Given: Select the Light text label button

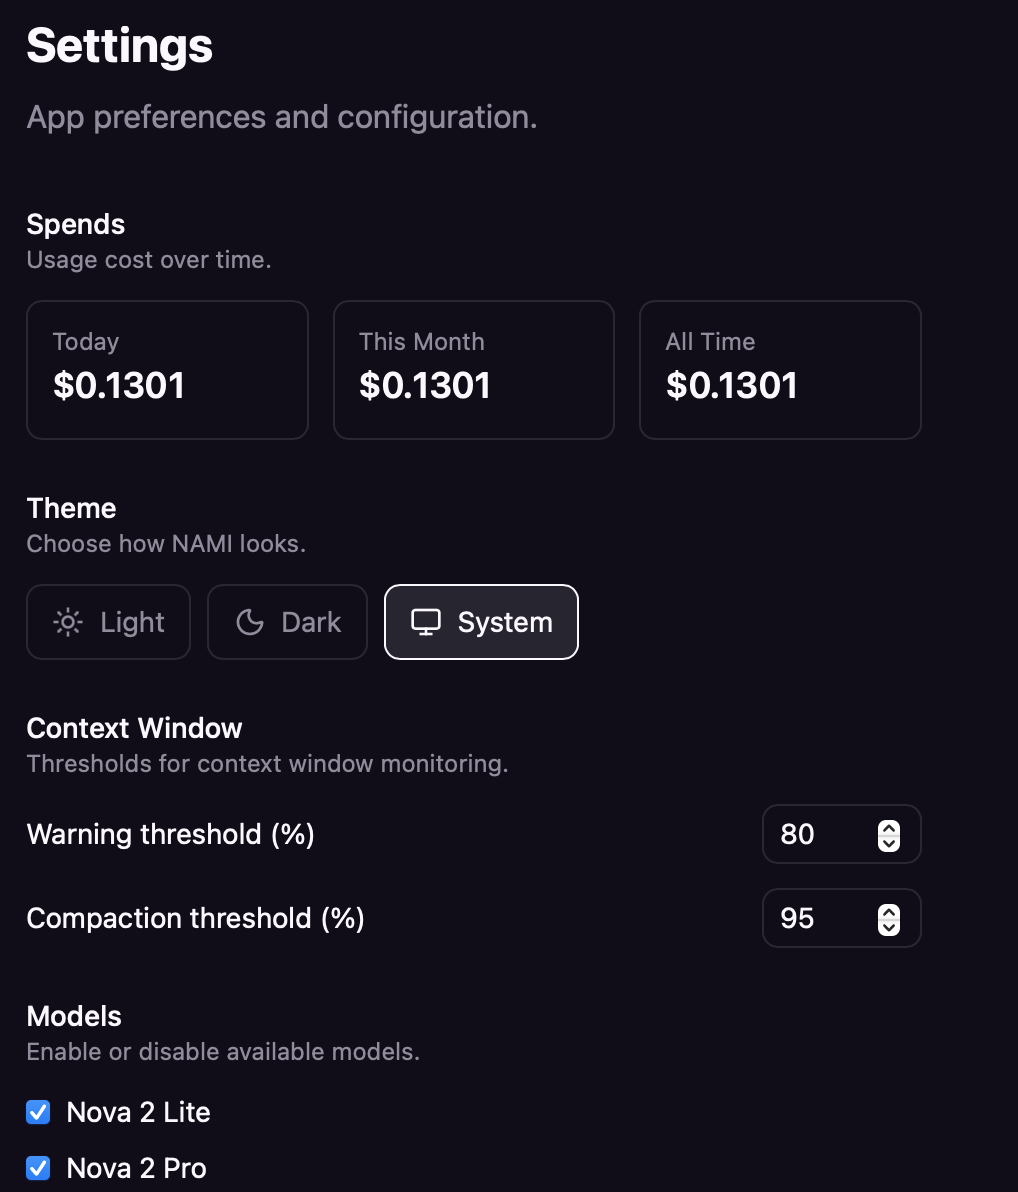Looking at the screenshot, I should (132, 623).
